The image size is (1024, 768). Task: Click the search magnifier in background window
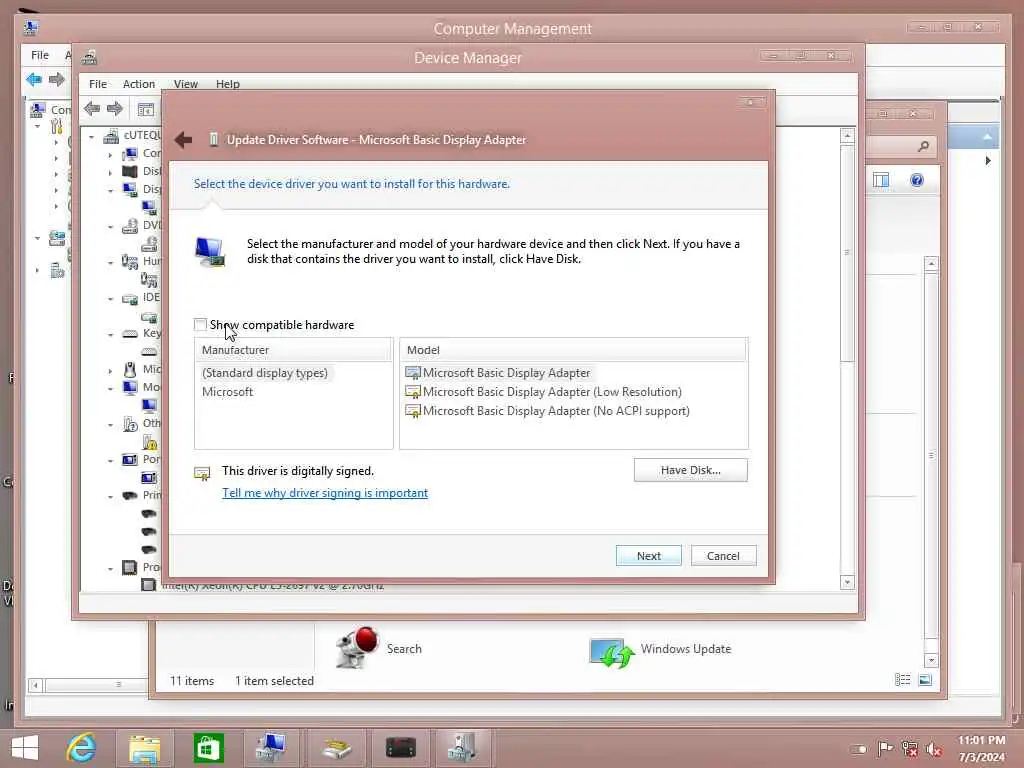[x=923, y=146]
